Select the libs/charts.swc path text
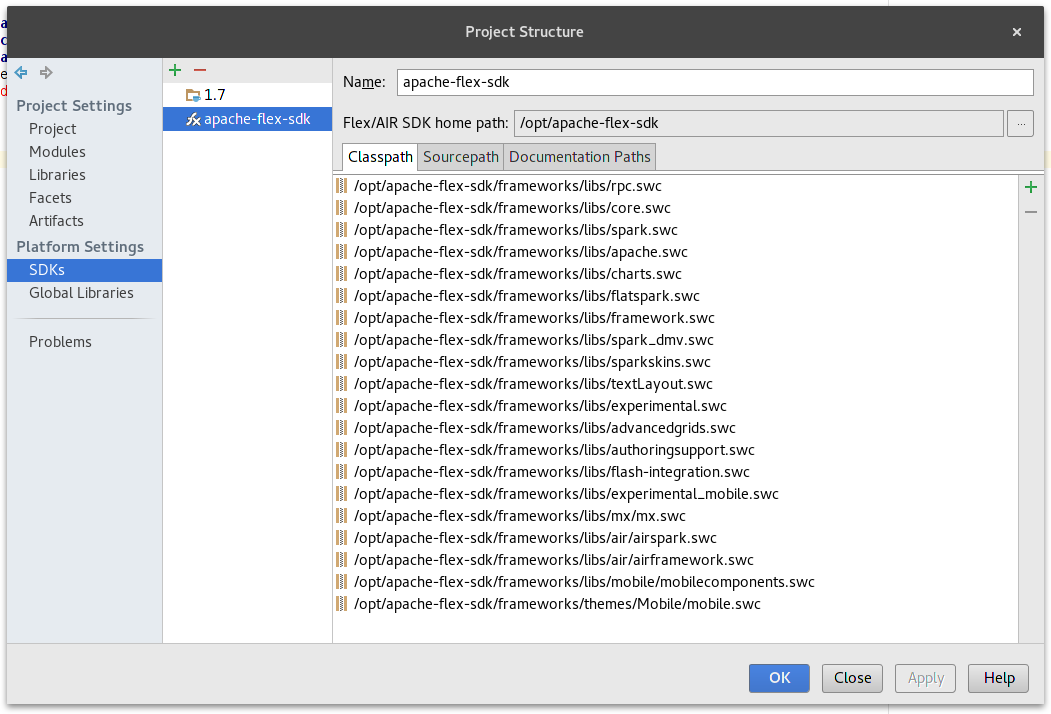This screenshot has width=1051, height=714. coord(518,274)
